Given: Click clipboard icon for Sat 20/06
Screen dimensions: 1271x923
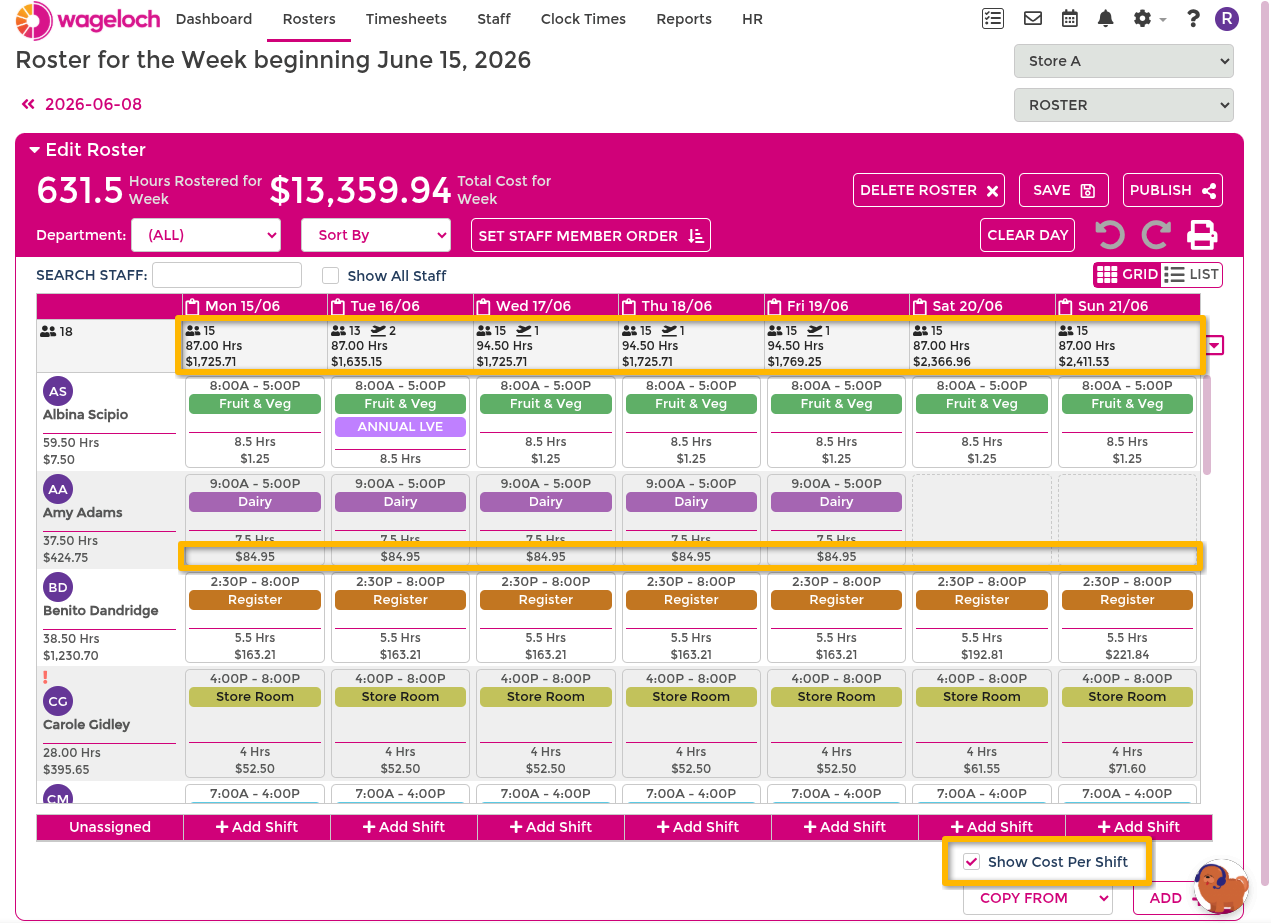Looking at the screenshot, I should tap(919, 306).
